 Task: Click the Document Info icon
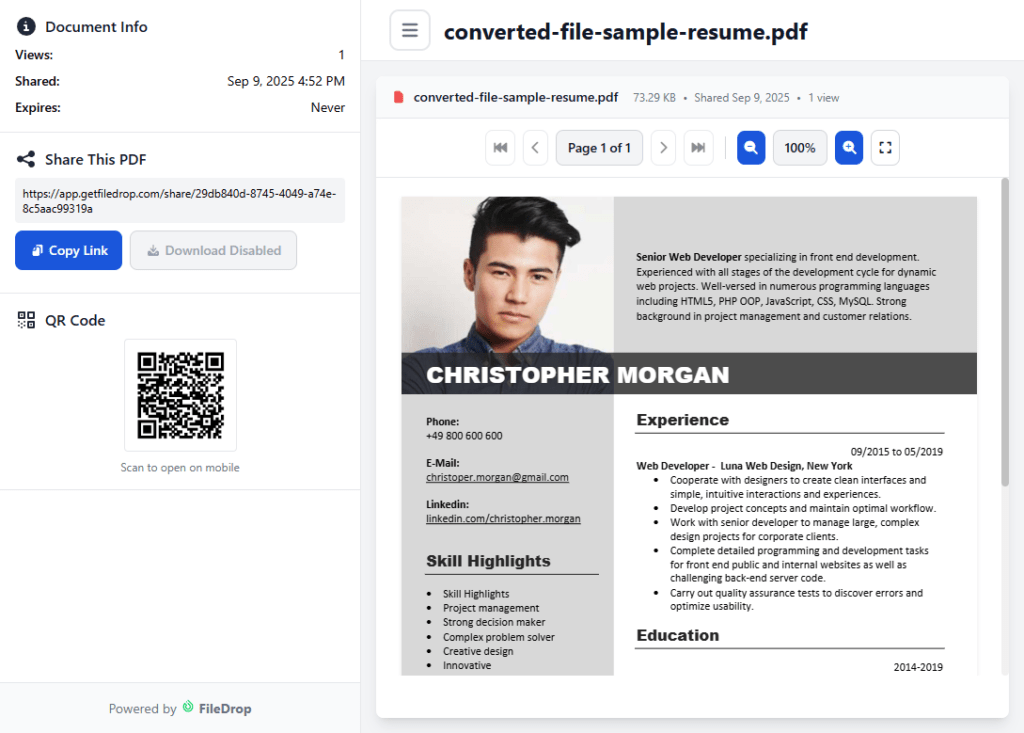coord(26,27)
